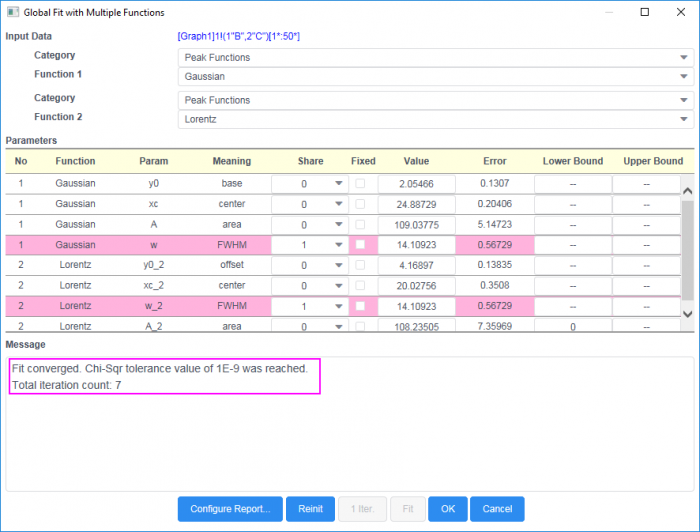The height and width of the screenshot is (532, 700).
Task: Open Function 2 Lorentz dropdown
Action: pyautogui.click(x=435, y=119)
